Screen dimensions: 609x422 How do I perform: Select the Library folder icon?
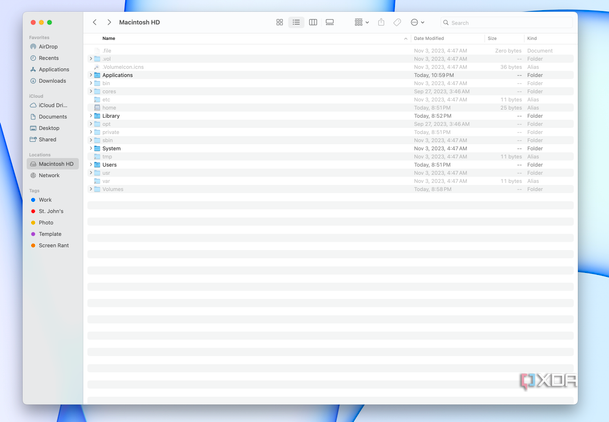[97, 116]
